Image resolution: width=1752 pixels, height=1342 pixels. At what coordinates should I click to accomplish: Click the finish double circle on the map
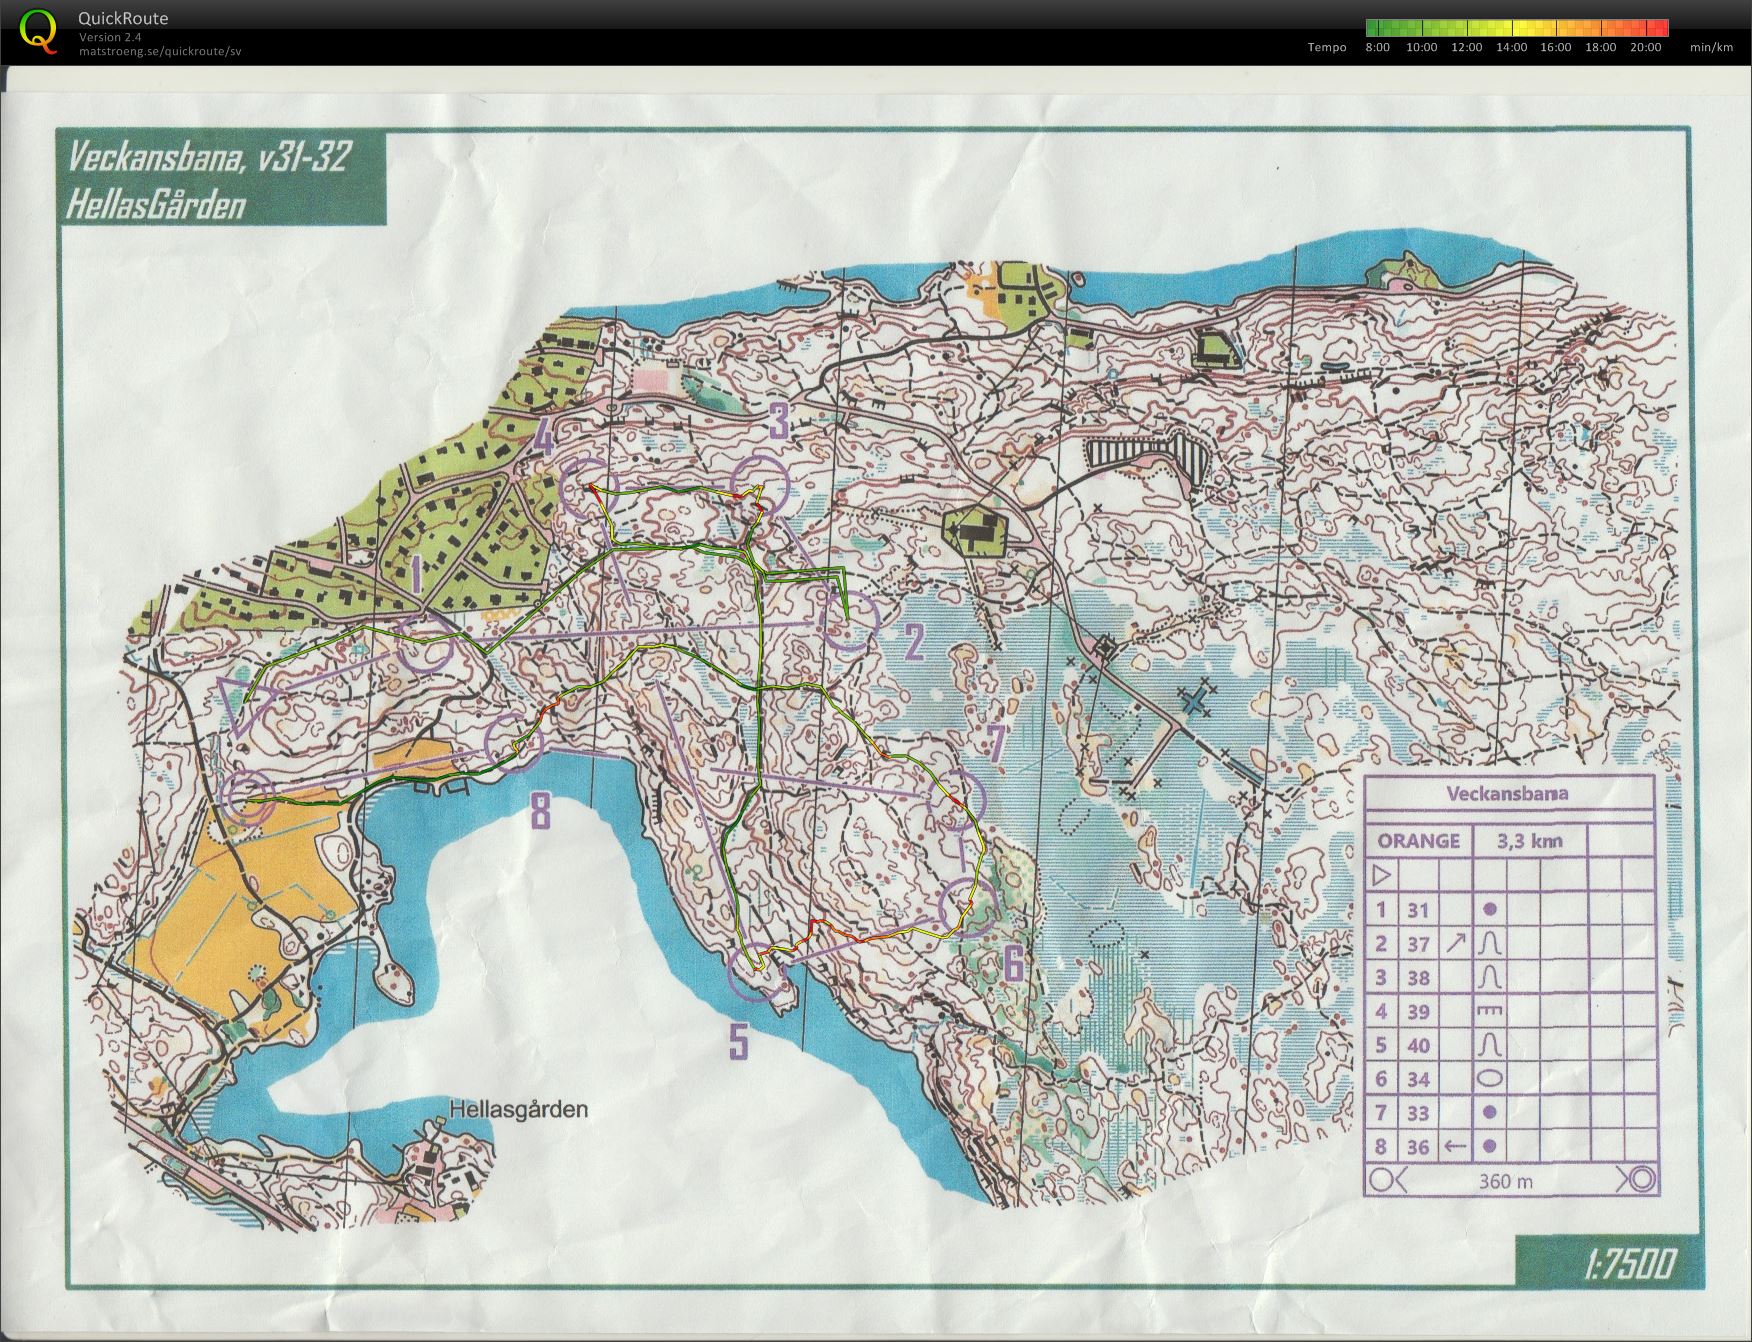247,797
